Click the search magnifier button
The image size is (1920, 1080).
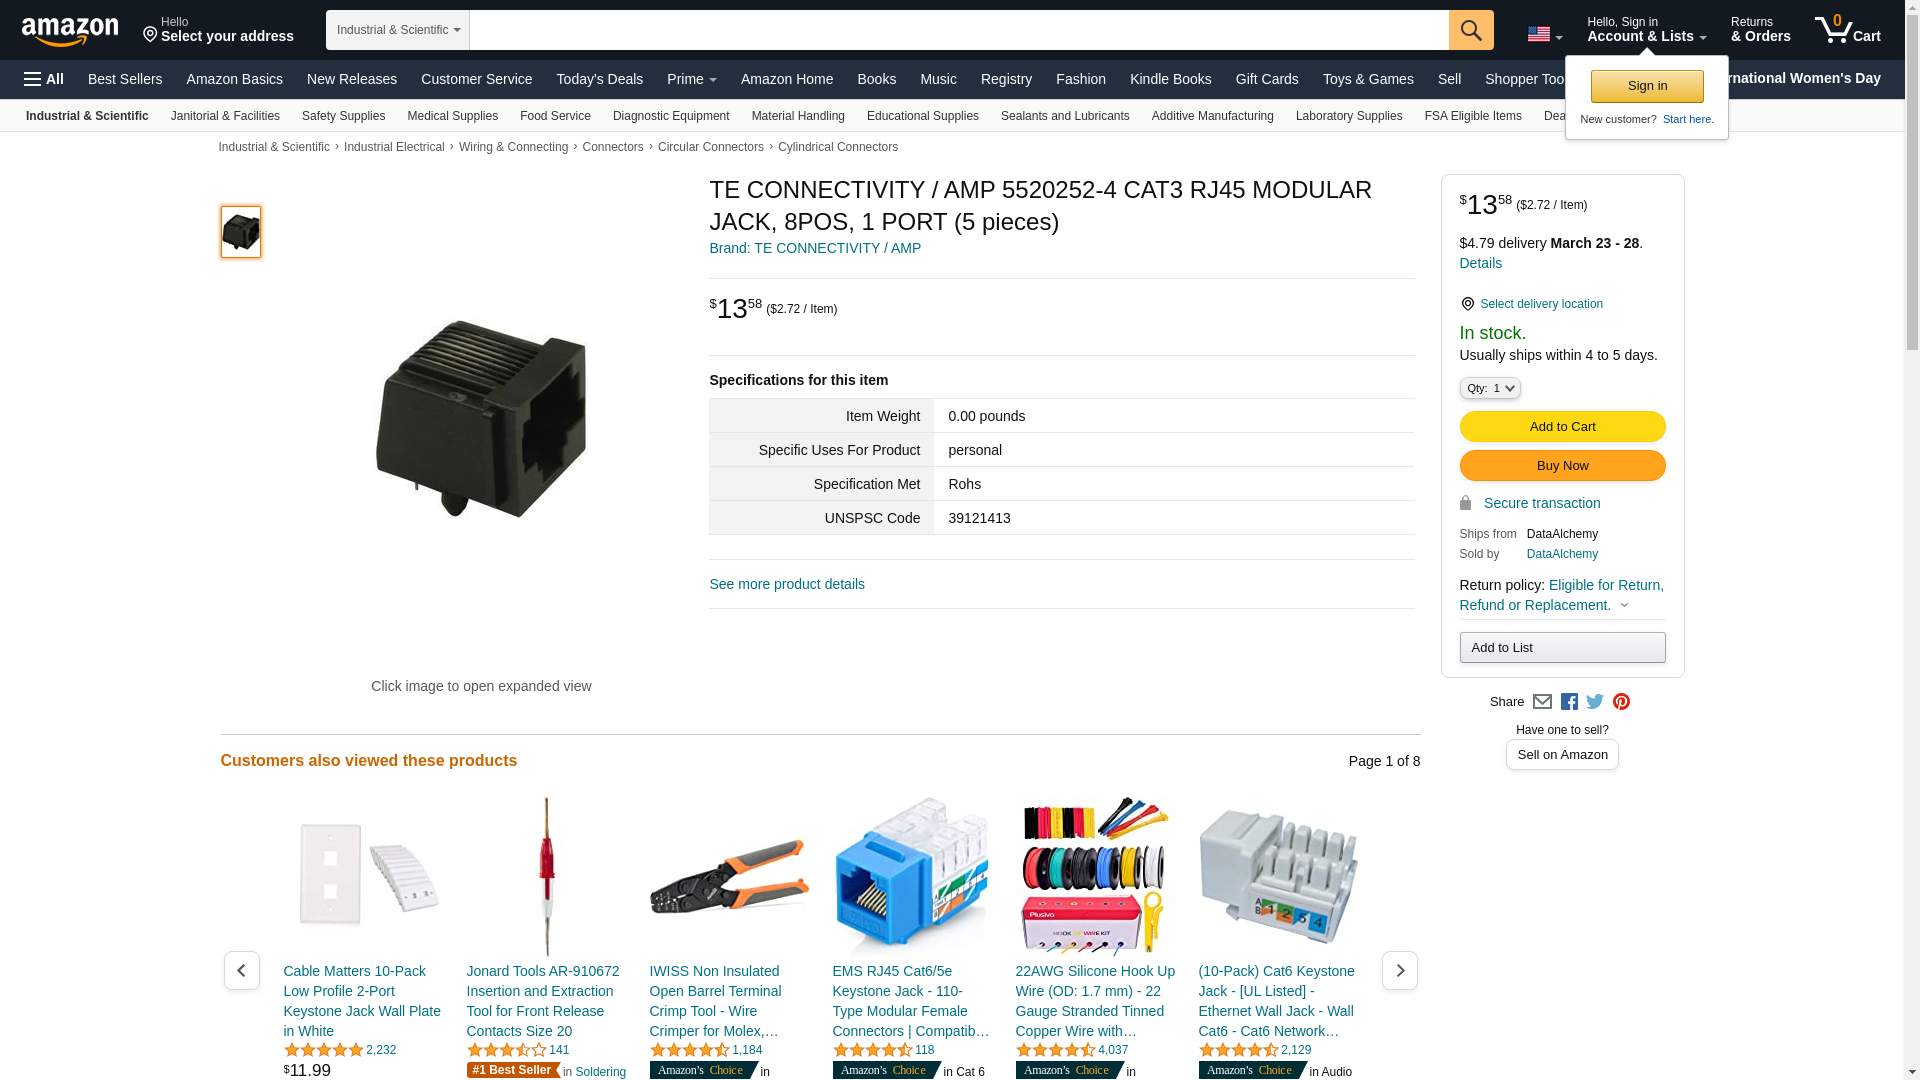tap(1471, 30)
